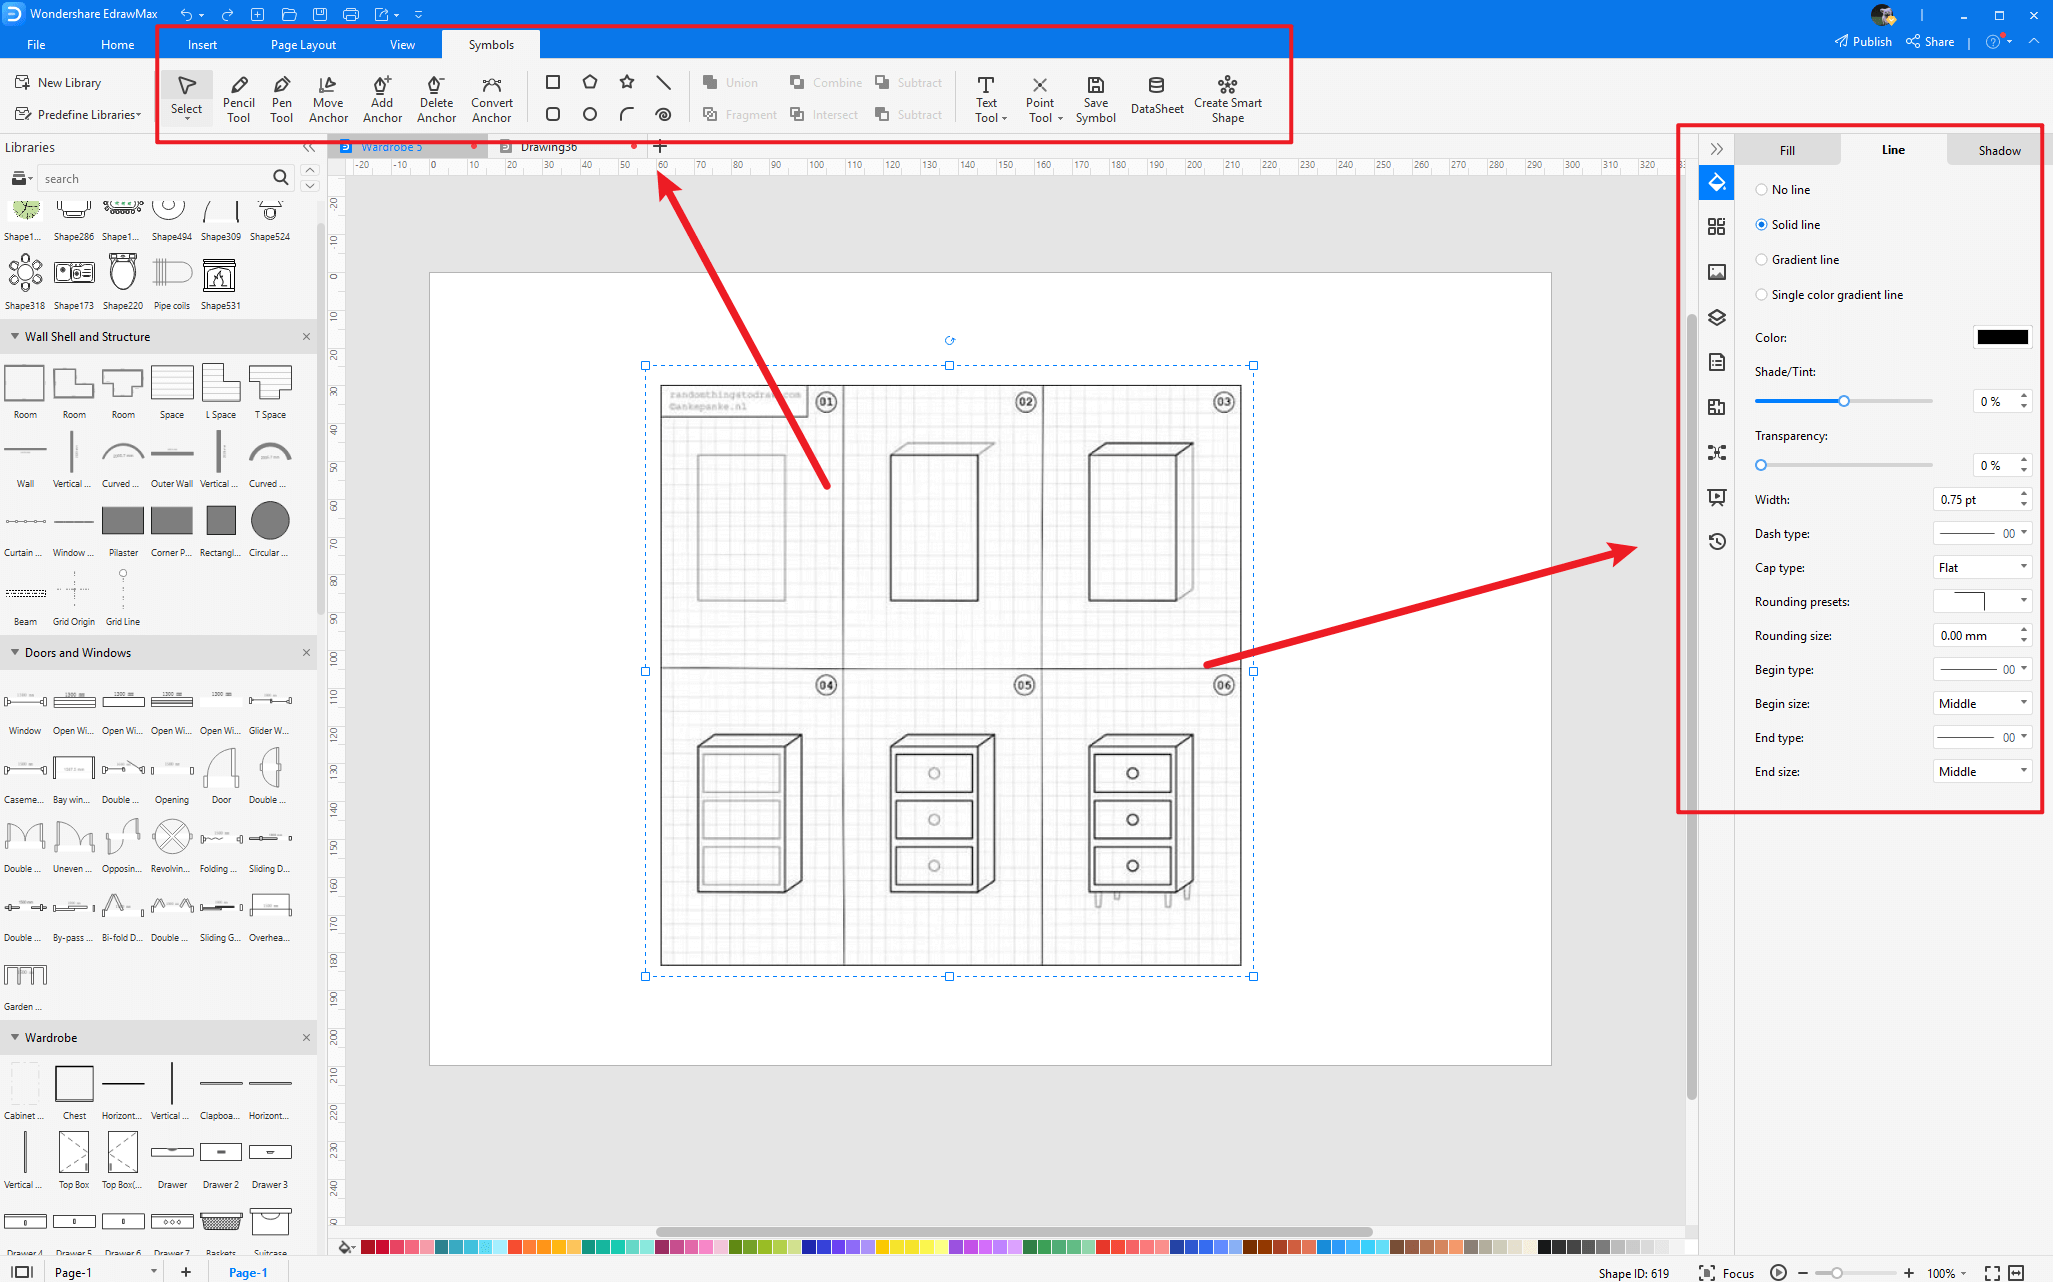2053x1282 pixels.
Task: Open the line Color swatch
Action: [x=2002, y=337]
